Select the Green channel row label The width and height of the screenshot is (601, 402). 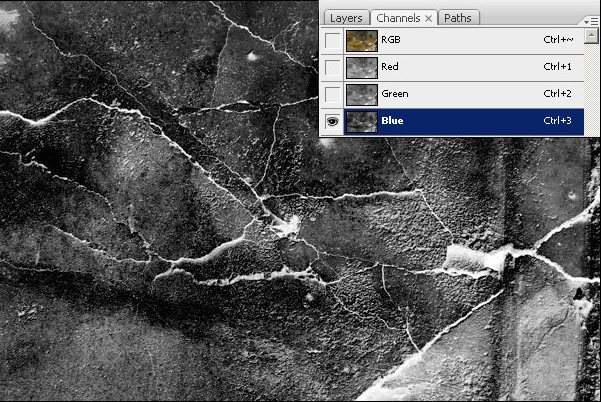pos(394,94)
